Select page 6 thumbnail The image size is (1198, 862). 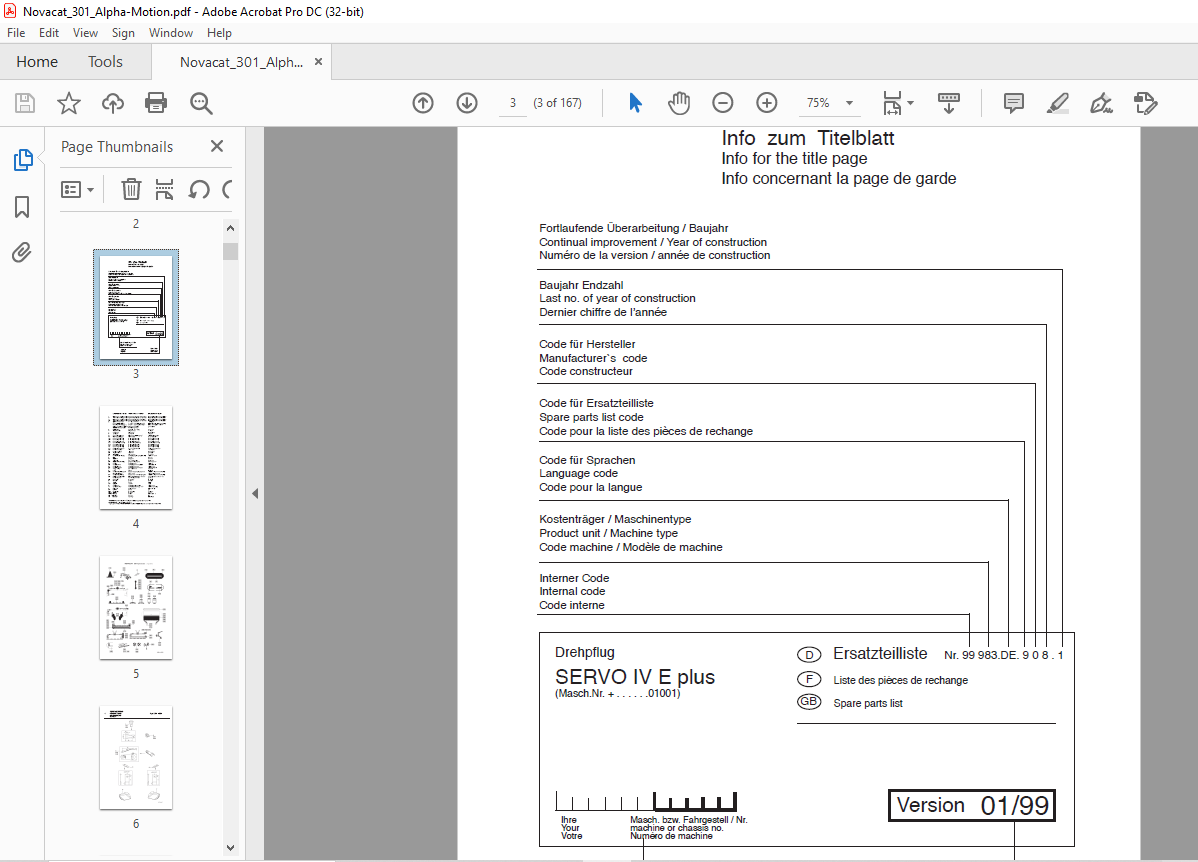136,757
